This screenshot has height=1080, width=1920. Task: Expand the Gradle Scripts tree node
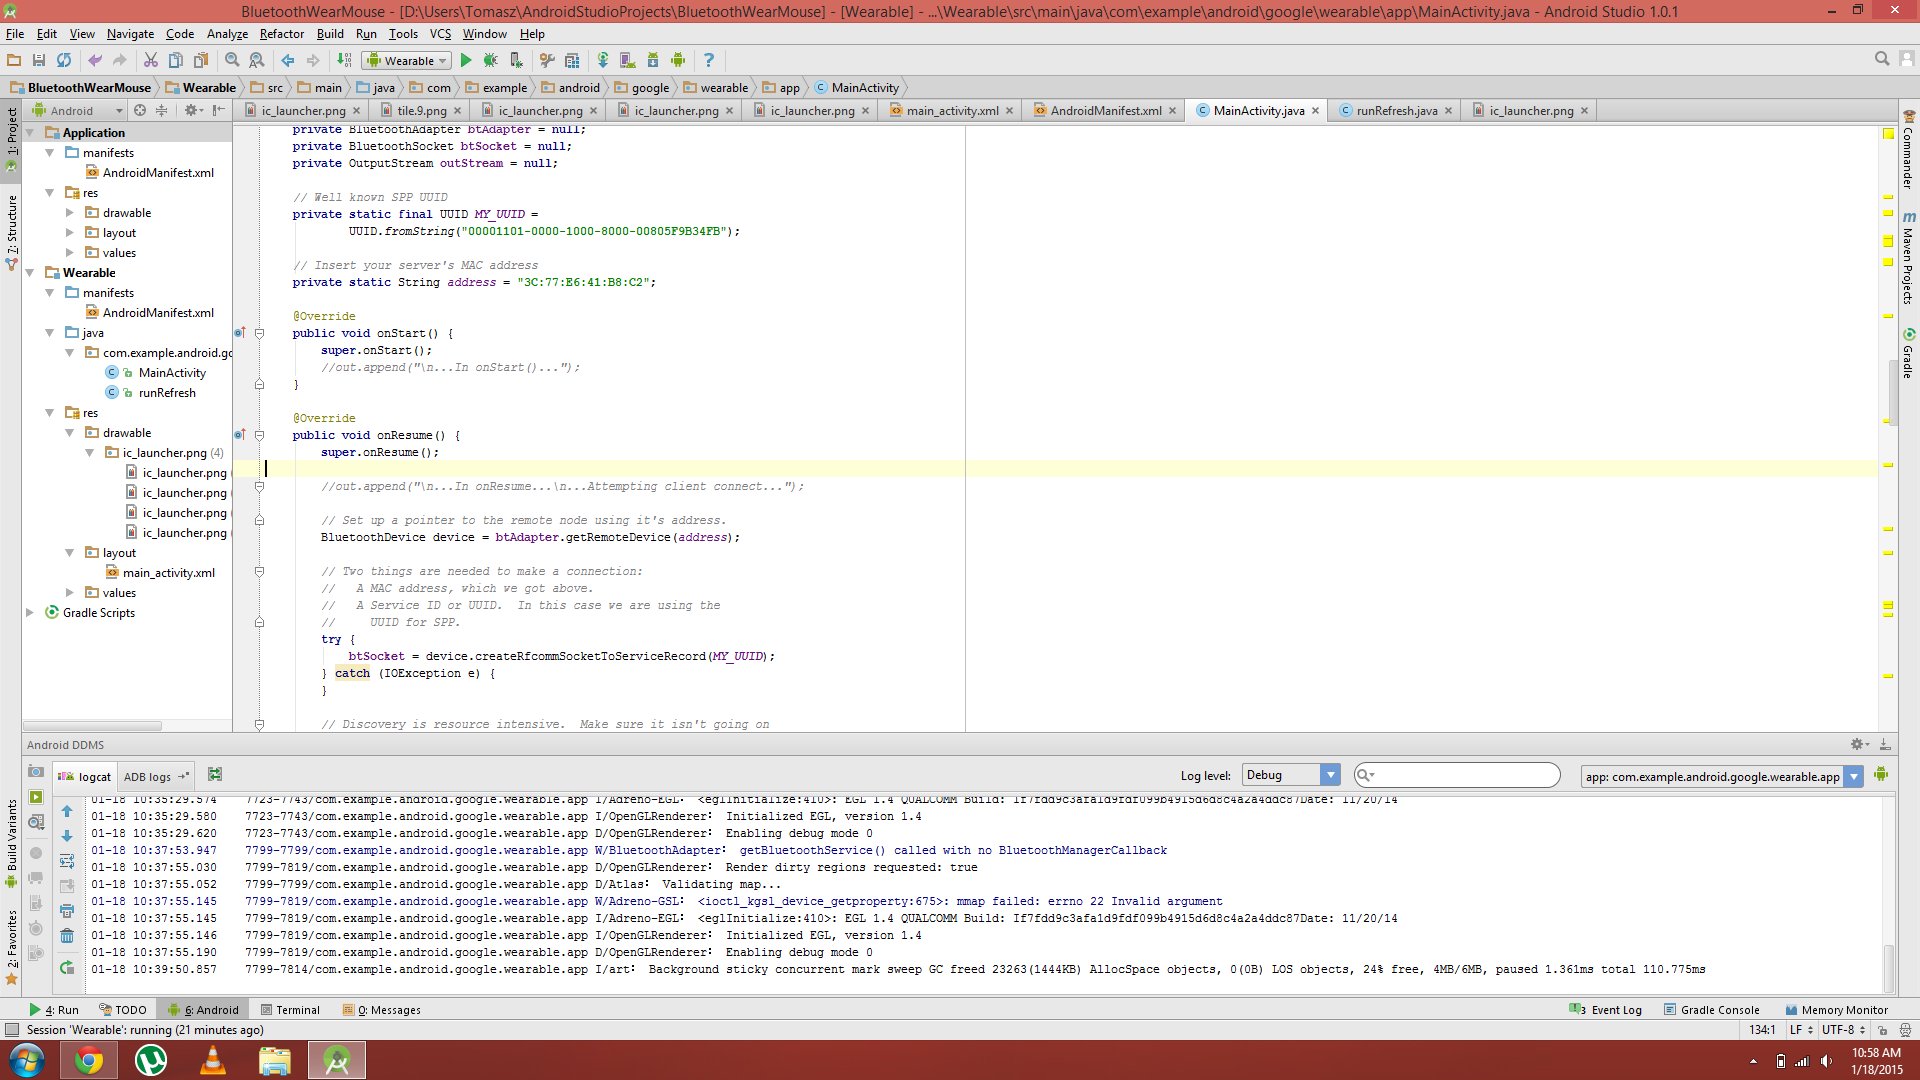click(x=30, y=613)
